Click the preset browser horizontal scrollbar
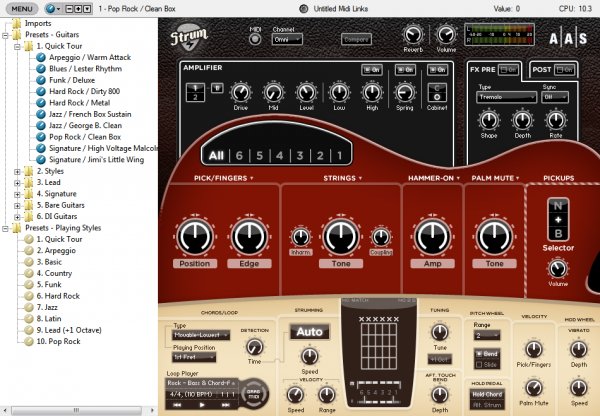Viewport: 600px width, 416px height. [79, 410]
